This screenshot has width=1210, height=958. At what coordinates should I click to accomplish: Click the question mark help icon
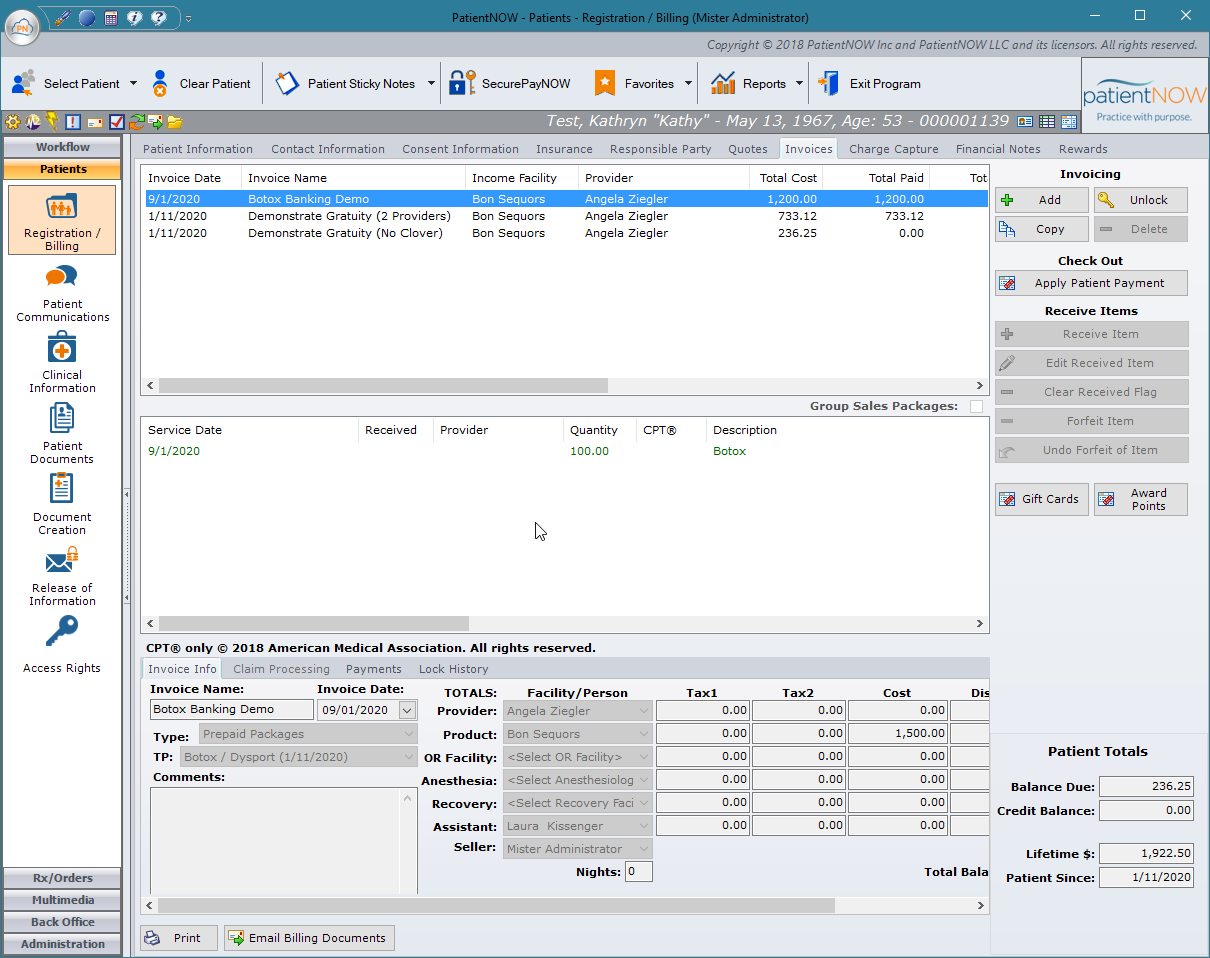click(x=158, y=17)
